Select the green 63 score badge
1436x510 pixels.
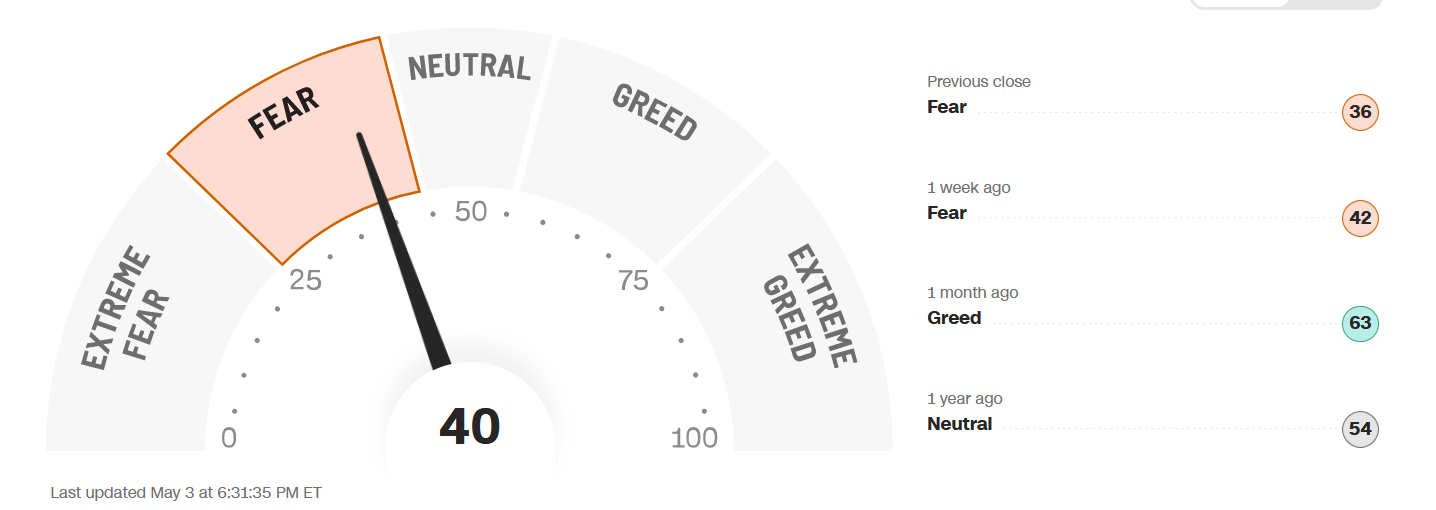1360,324
